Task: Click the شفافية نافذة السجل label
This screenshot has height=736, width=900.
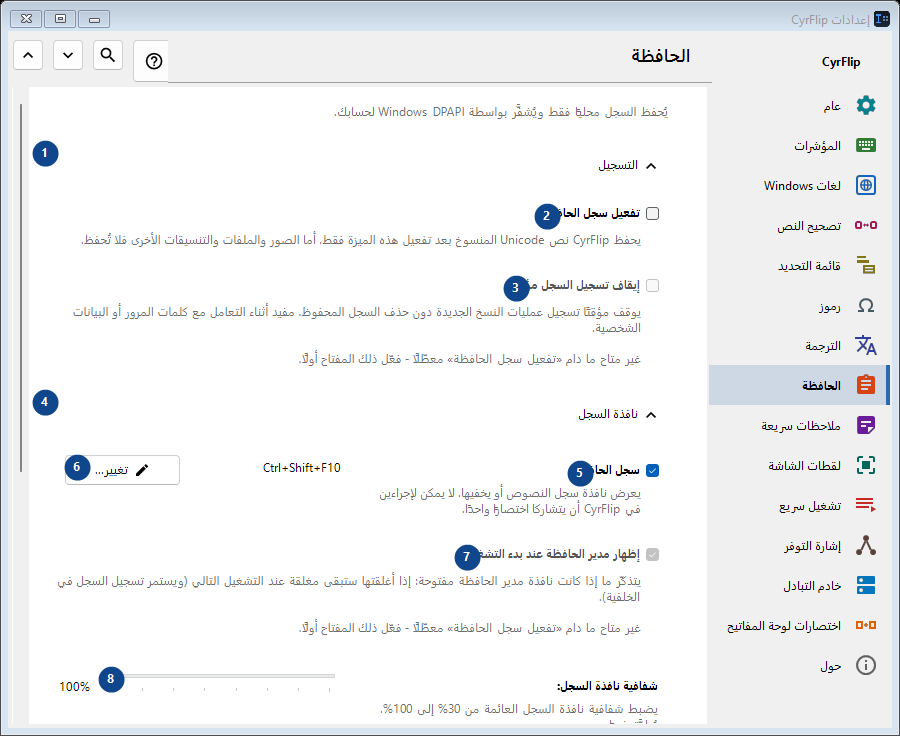Action: coord(607,686)
